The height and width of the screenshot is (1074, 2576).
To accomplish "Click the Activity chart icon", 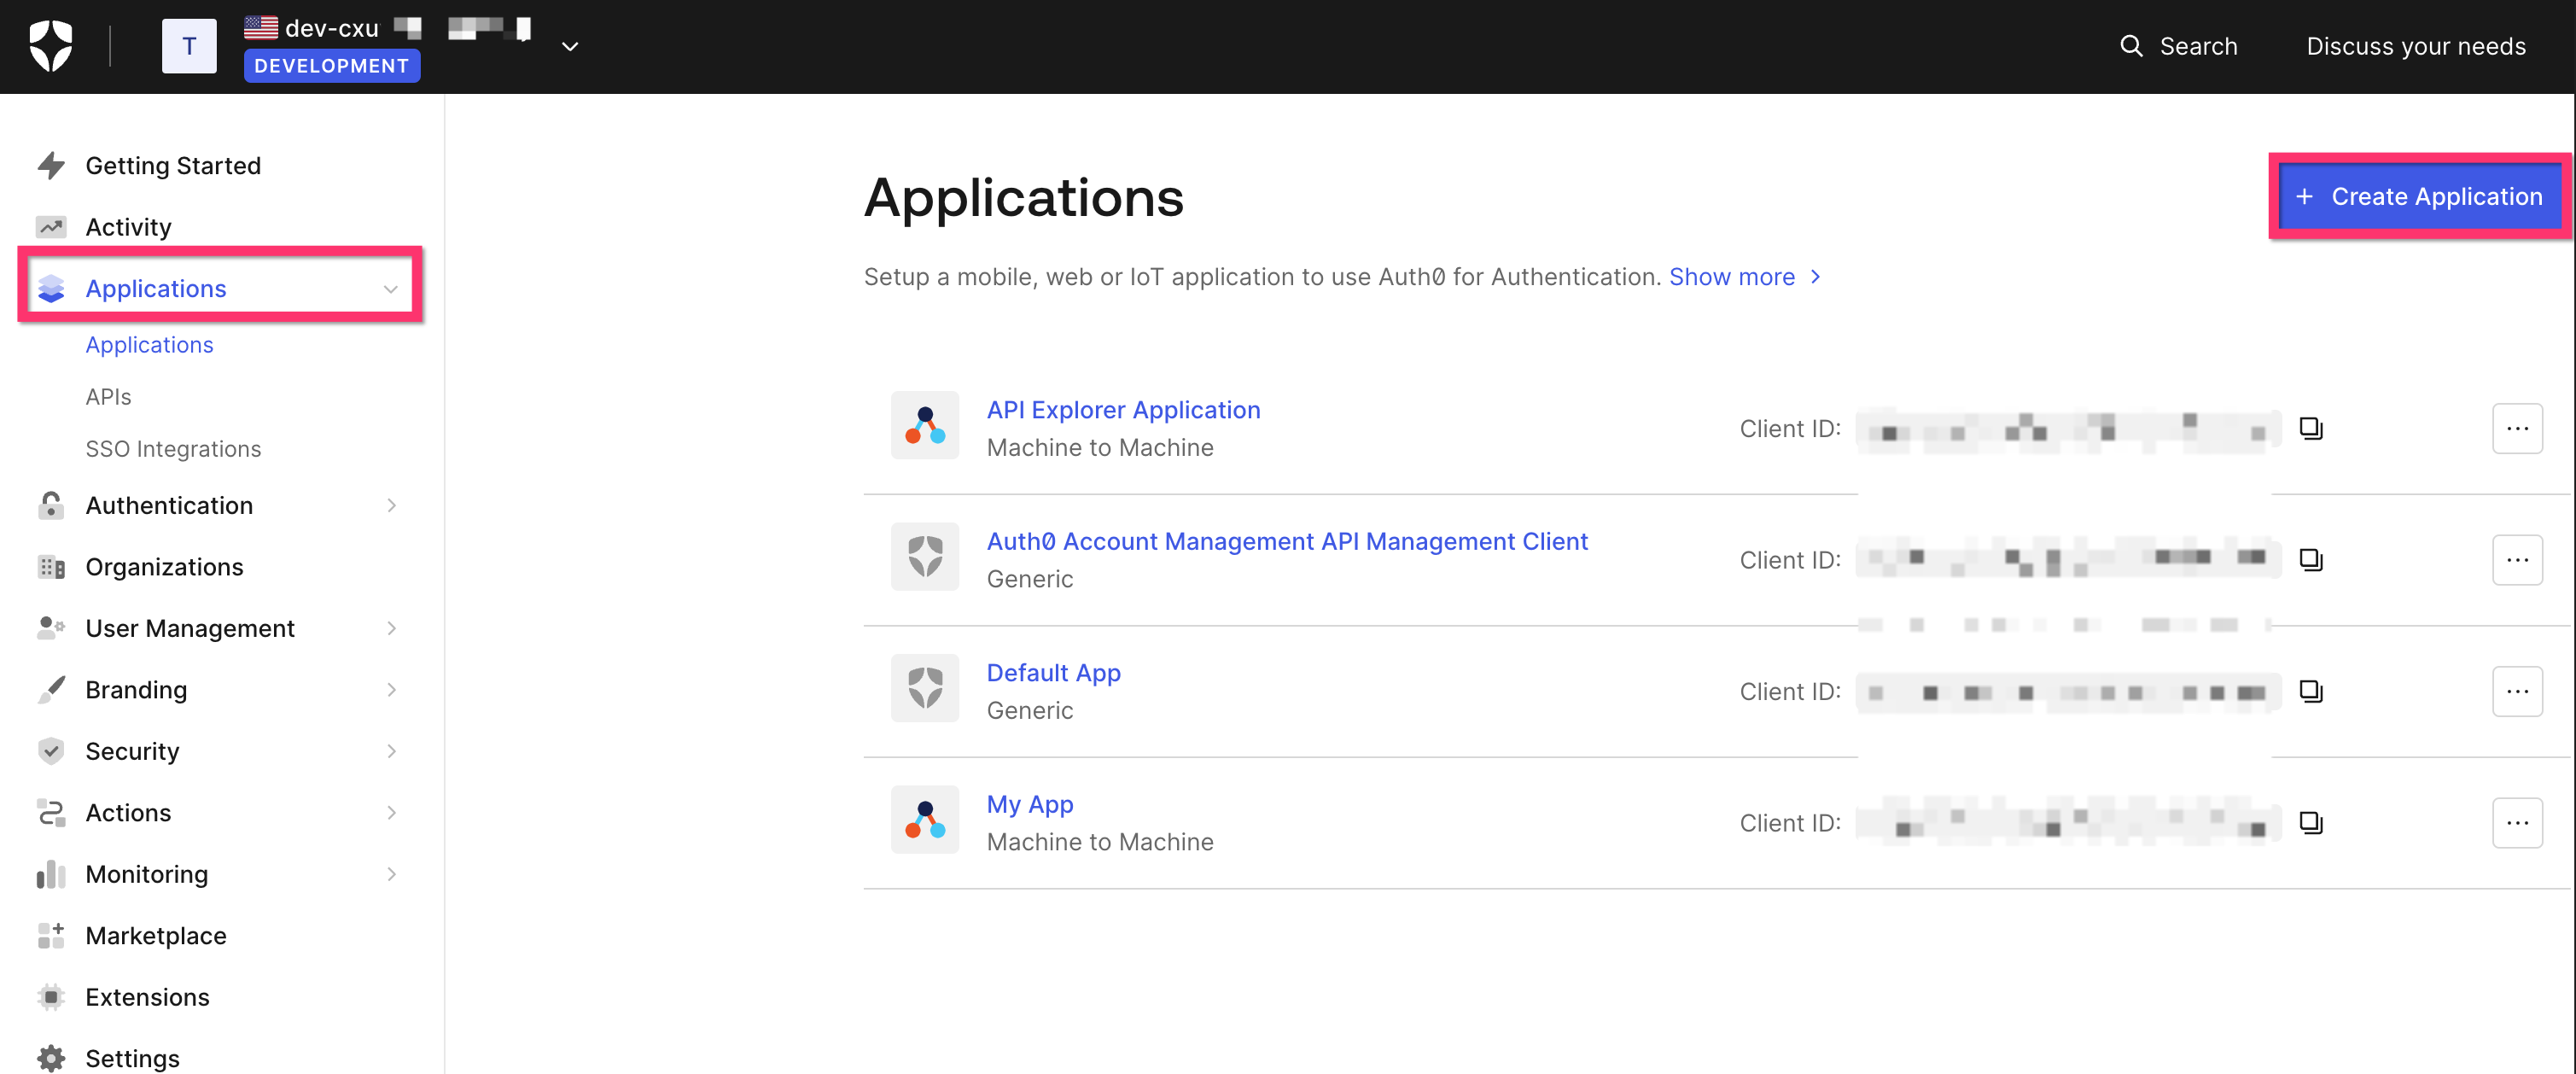I will pos(51,227).
